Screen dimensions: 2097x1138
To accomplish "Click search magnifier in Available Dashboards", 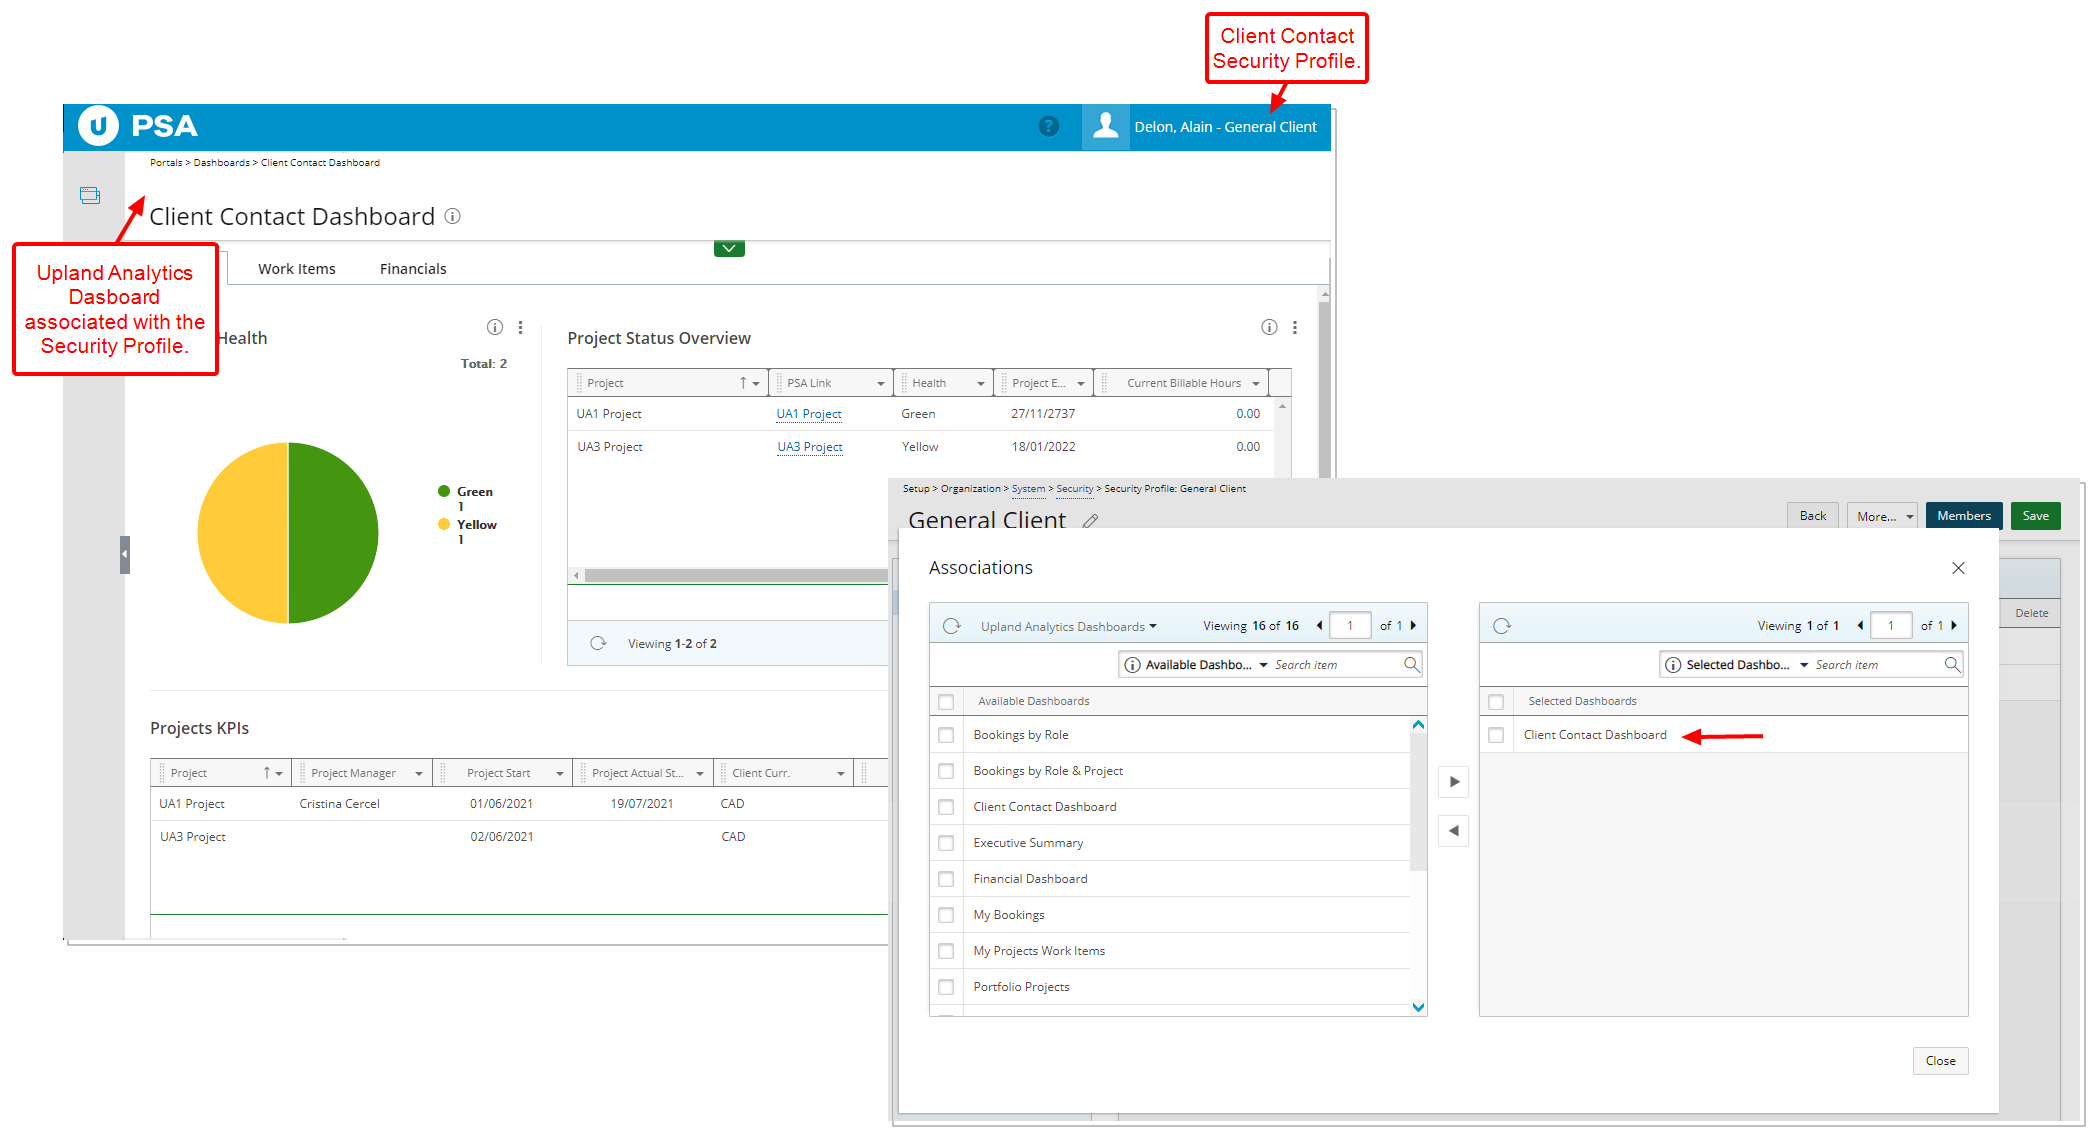I will point(1411,664).
